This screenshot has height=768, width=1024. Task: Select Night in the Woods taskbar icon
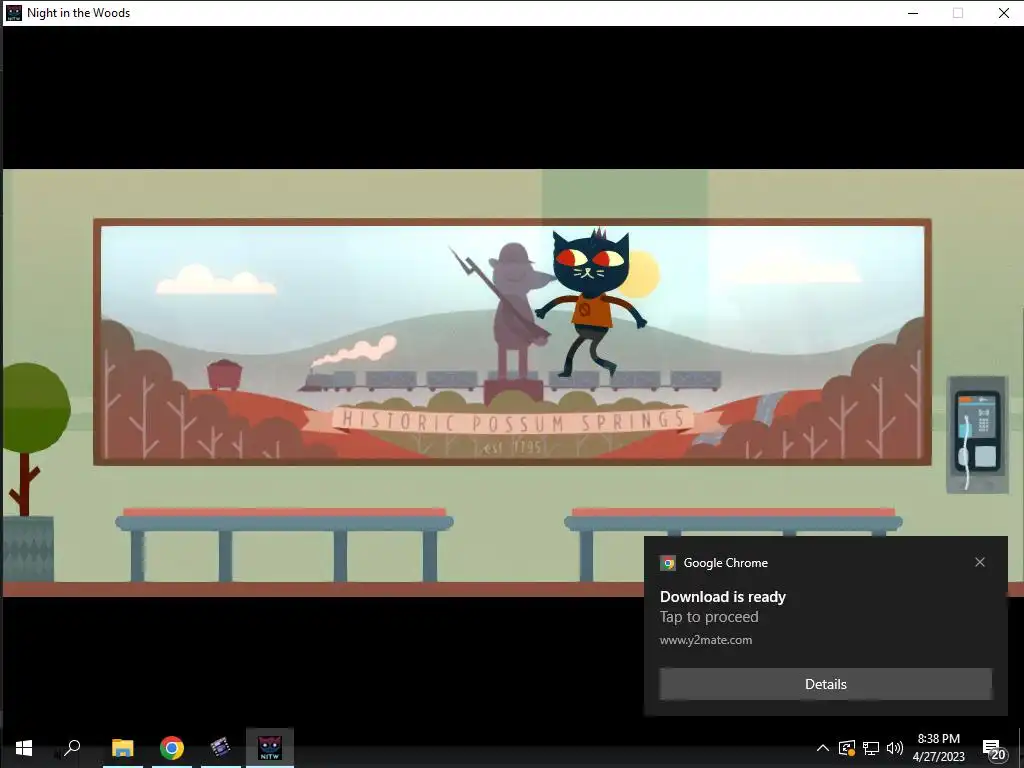[x=270, y=748]
